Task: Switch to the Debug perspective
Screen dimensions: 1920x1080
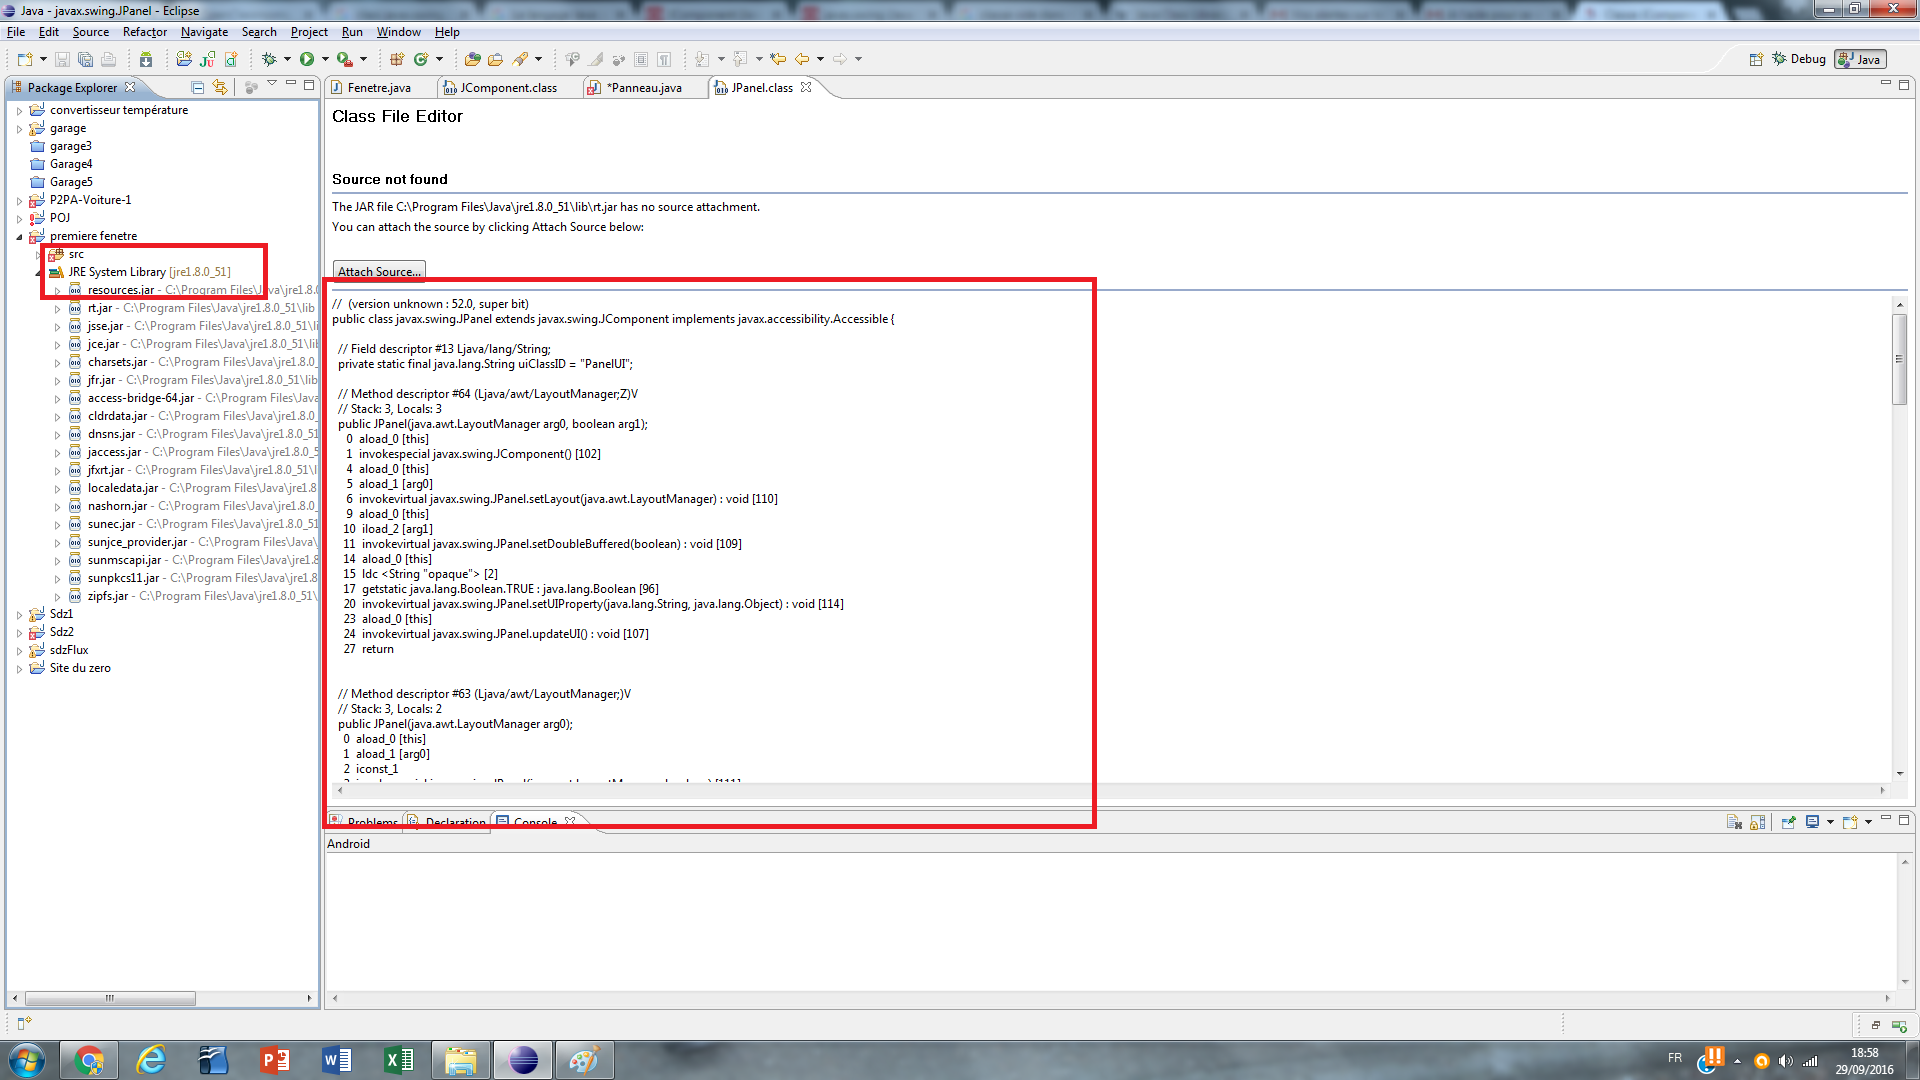Action: pyautogui.click(x=1799, y=60)
